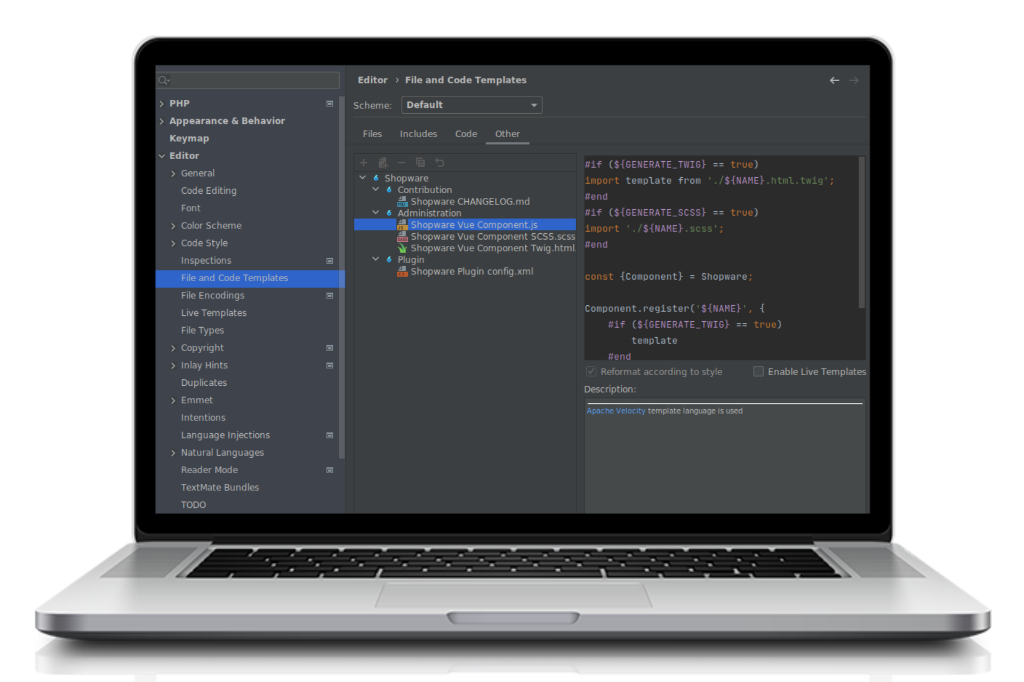
Task: Switch to the Files tab
Action: pos(372,134)
